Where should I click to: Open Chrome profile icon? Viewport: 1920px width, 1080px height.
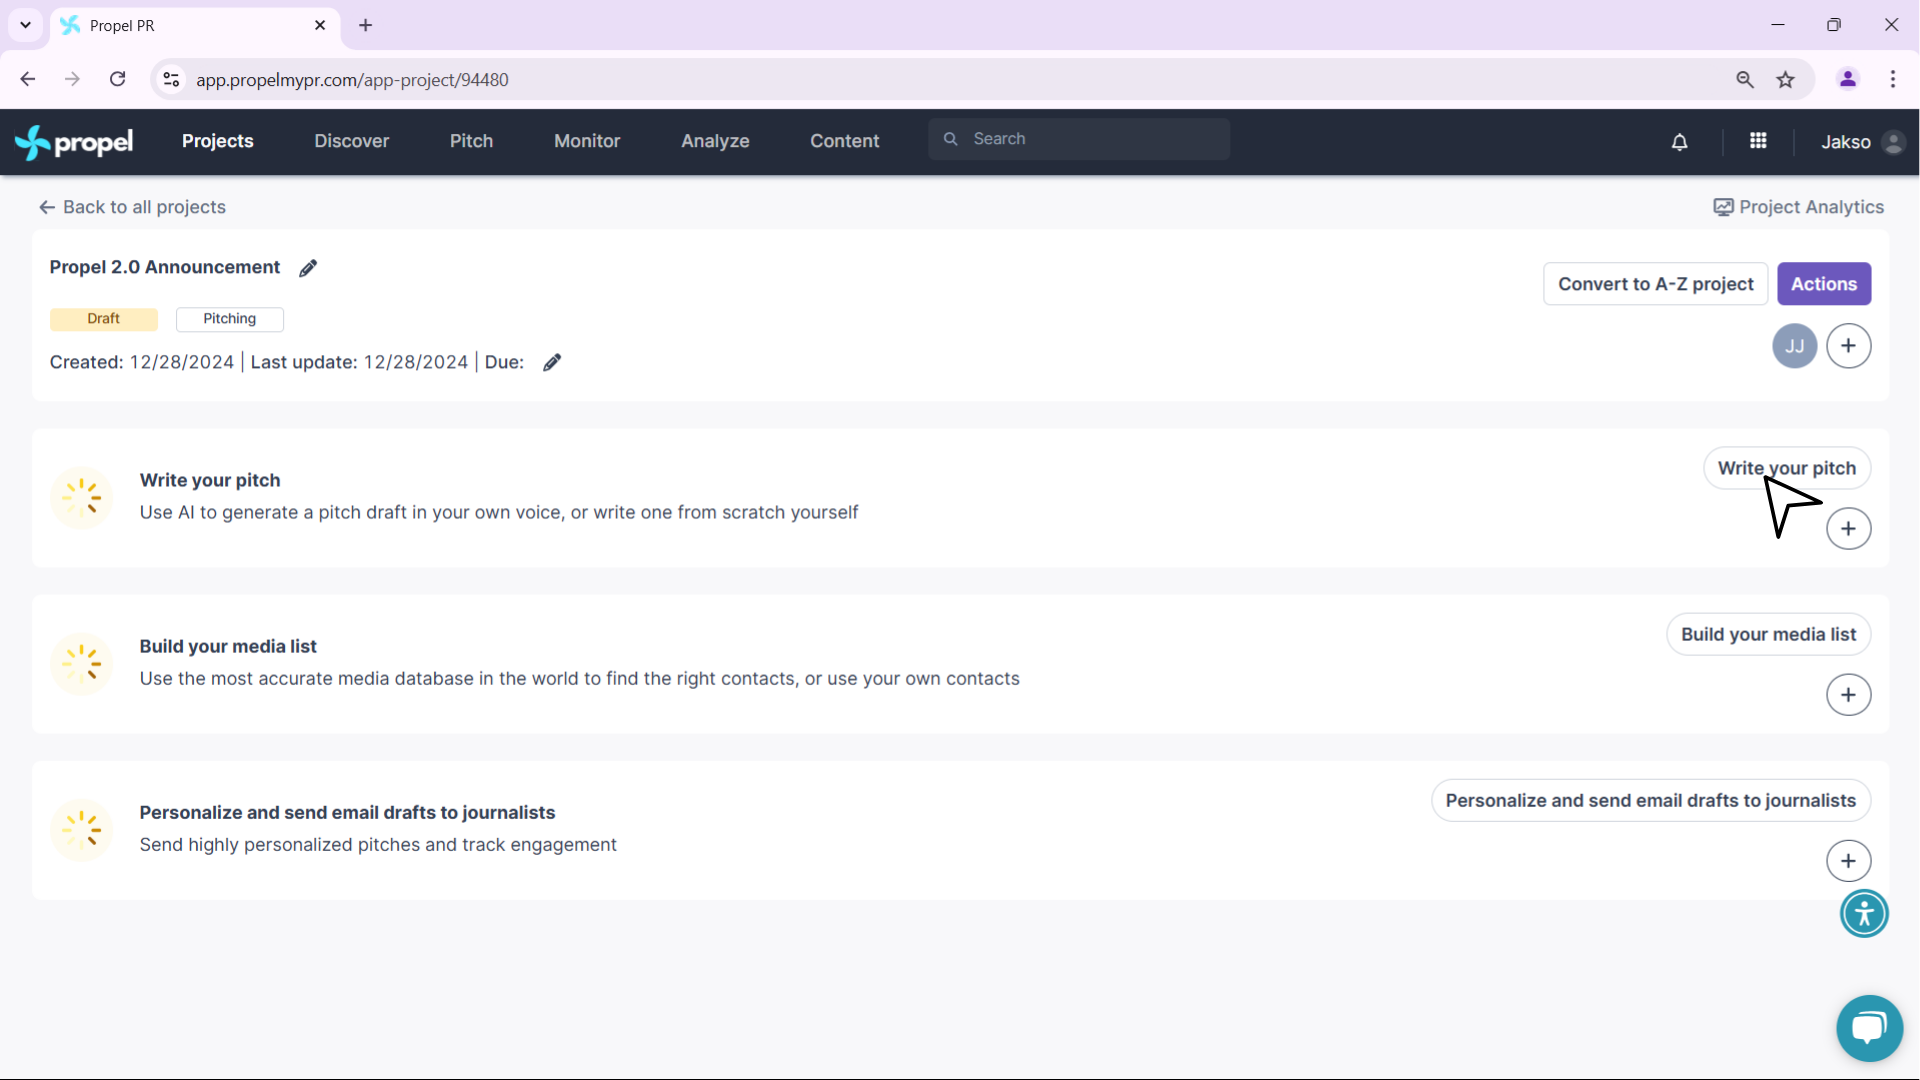pos(1848,79)
